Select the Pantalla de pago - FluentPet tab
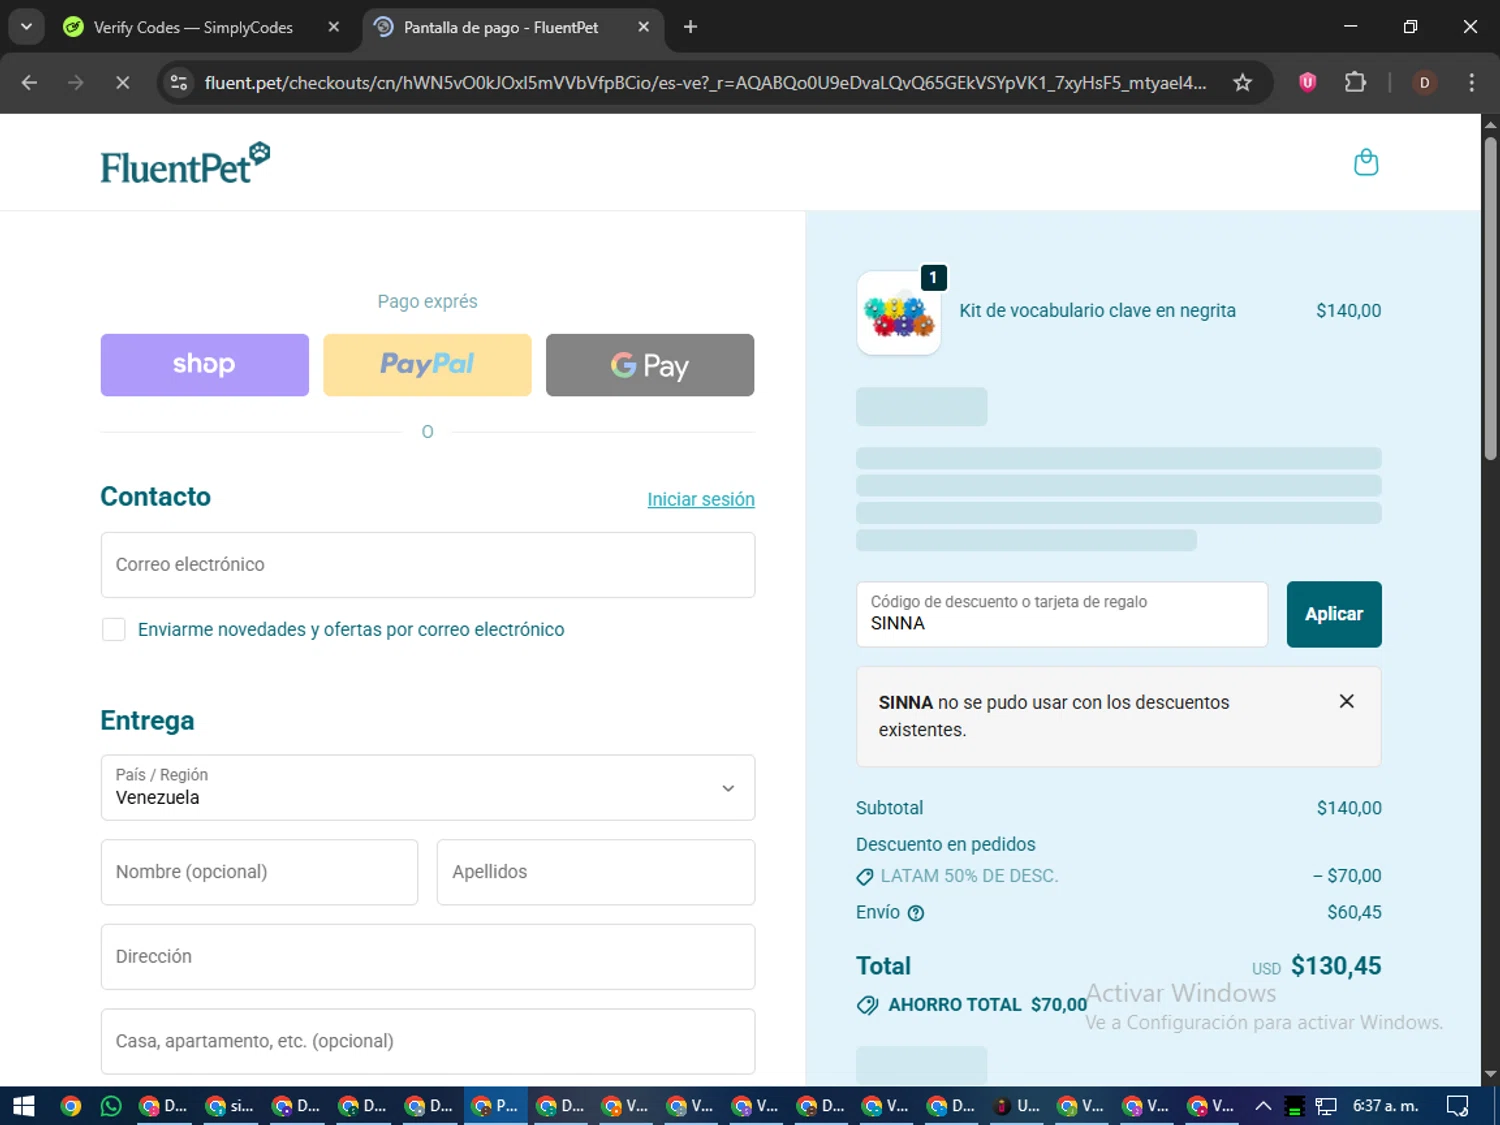Viewport: 1500px width, 1125px height. pos(500,28)
